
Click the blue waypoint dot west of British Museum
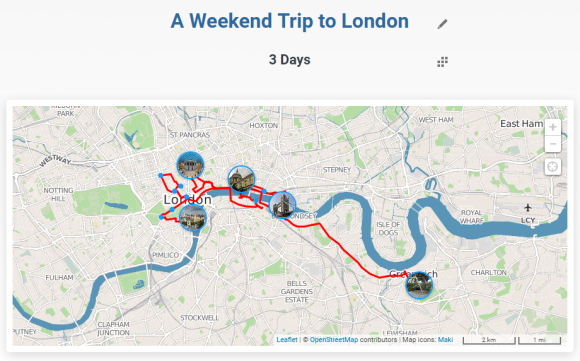[161, 175]
